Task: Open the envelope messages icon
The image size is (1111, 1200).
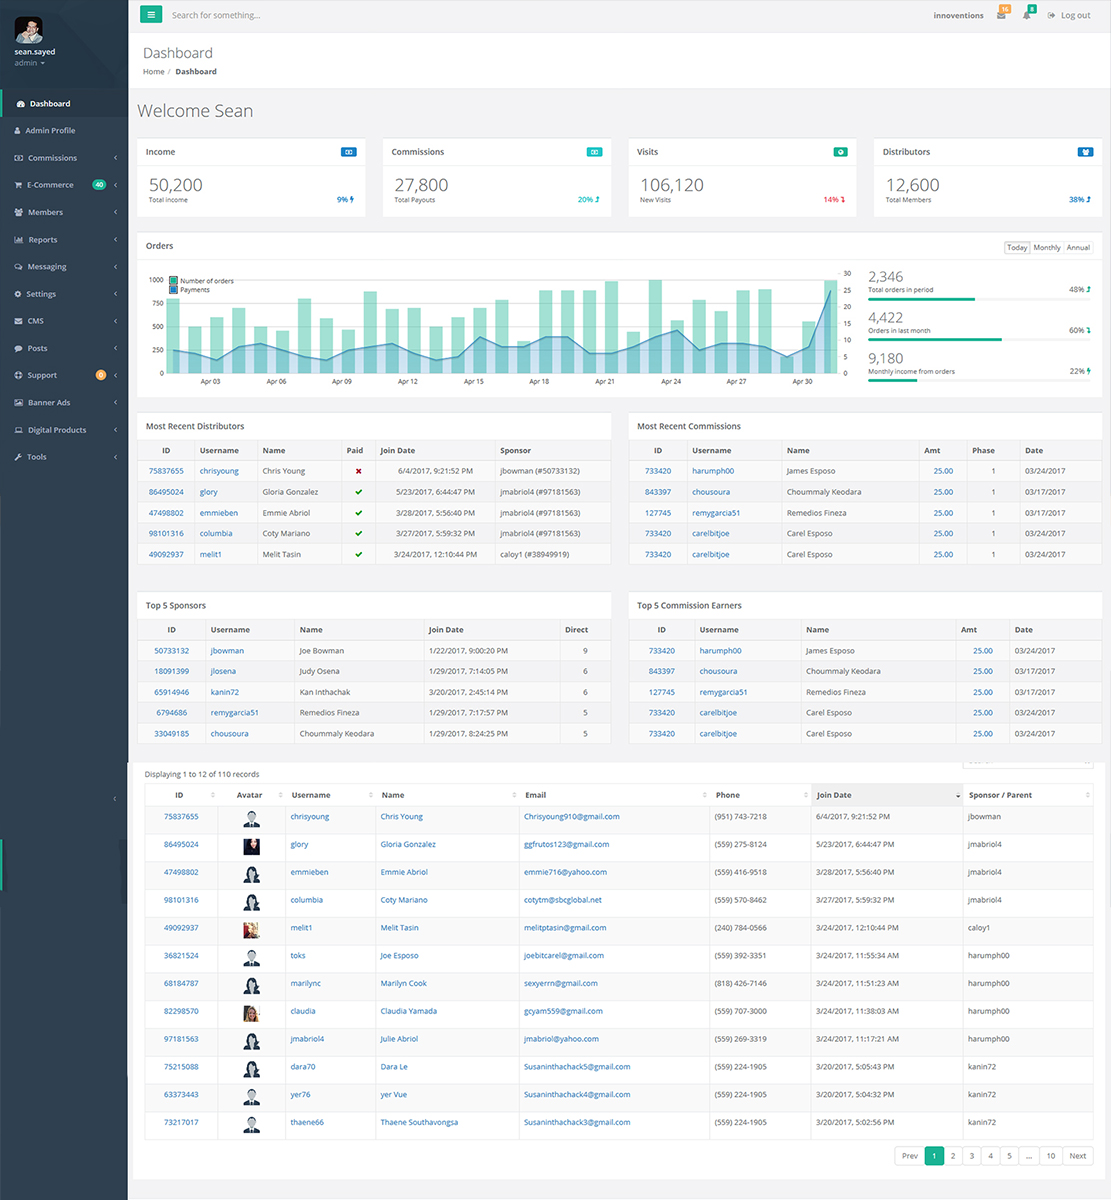Action: pyautogui.click(x=1001, y=15)
